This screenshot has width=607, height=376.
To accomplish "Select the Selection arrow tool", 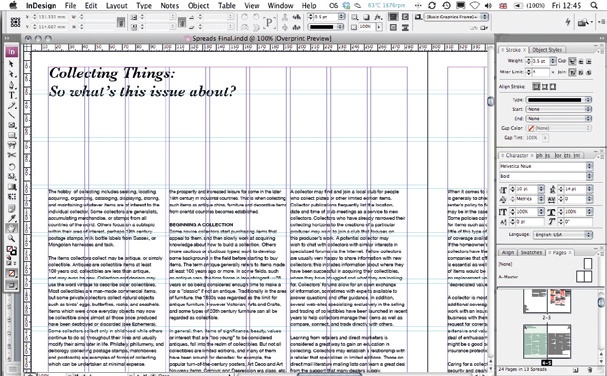I will [12, 64].
